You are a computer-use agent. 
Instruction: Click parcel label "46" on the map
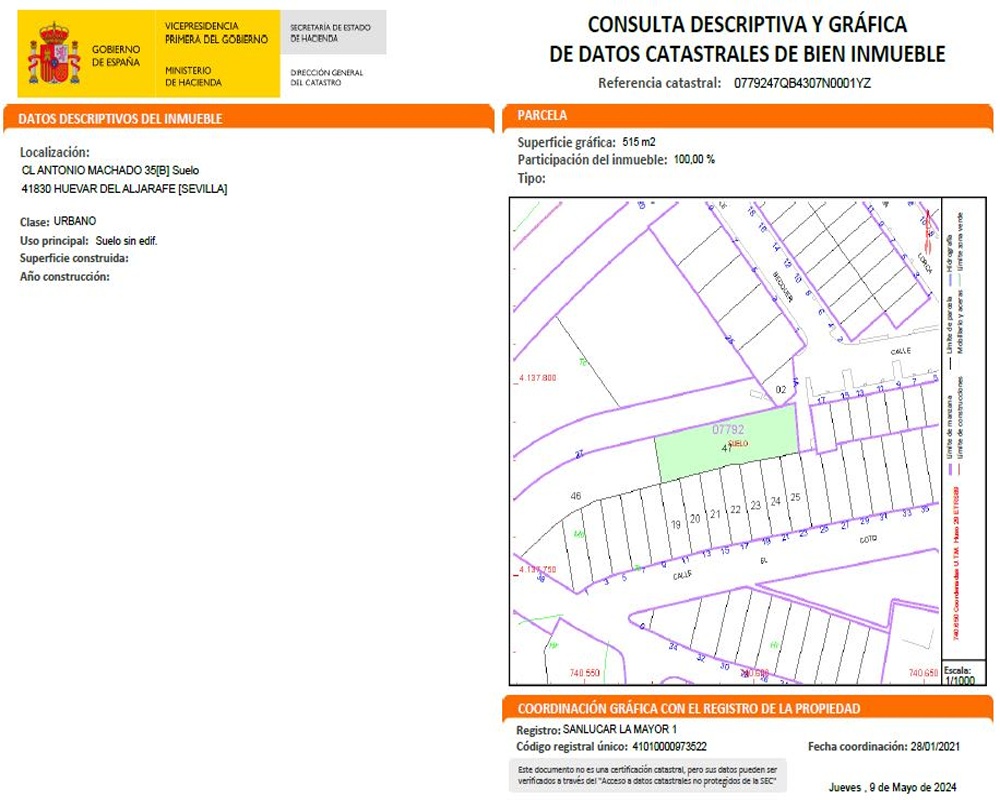pyautogui.click(x=576, y=496)
